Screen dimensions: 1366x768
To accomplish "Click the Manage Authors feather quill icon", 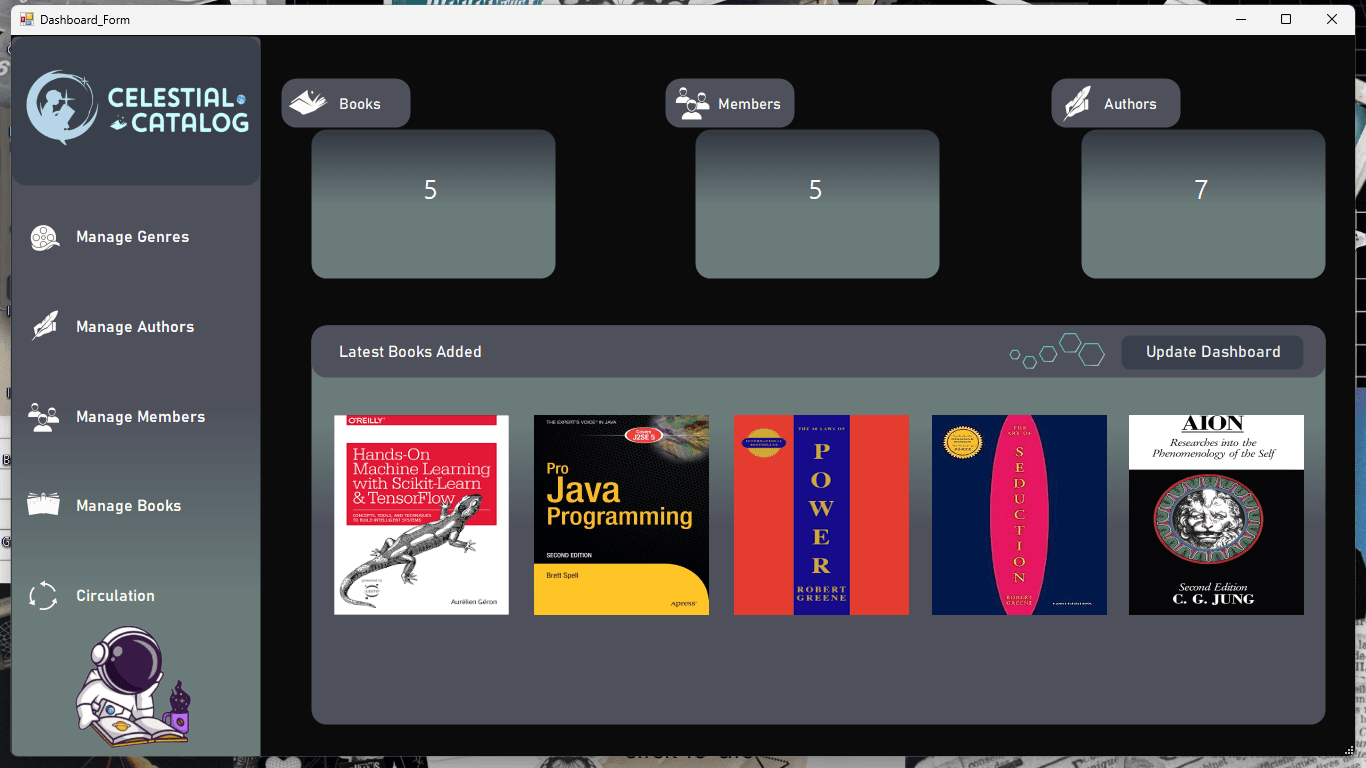I will [44, 327].
